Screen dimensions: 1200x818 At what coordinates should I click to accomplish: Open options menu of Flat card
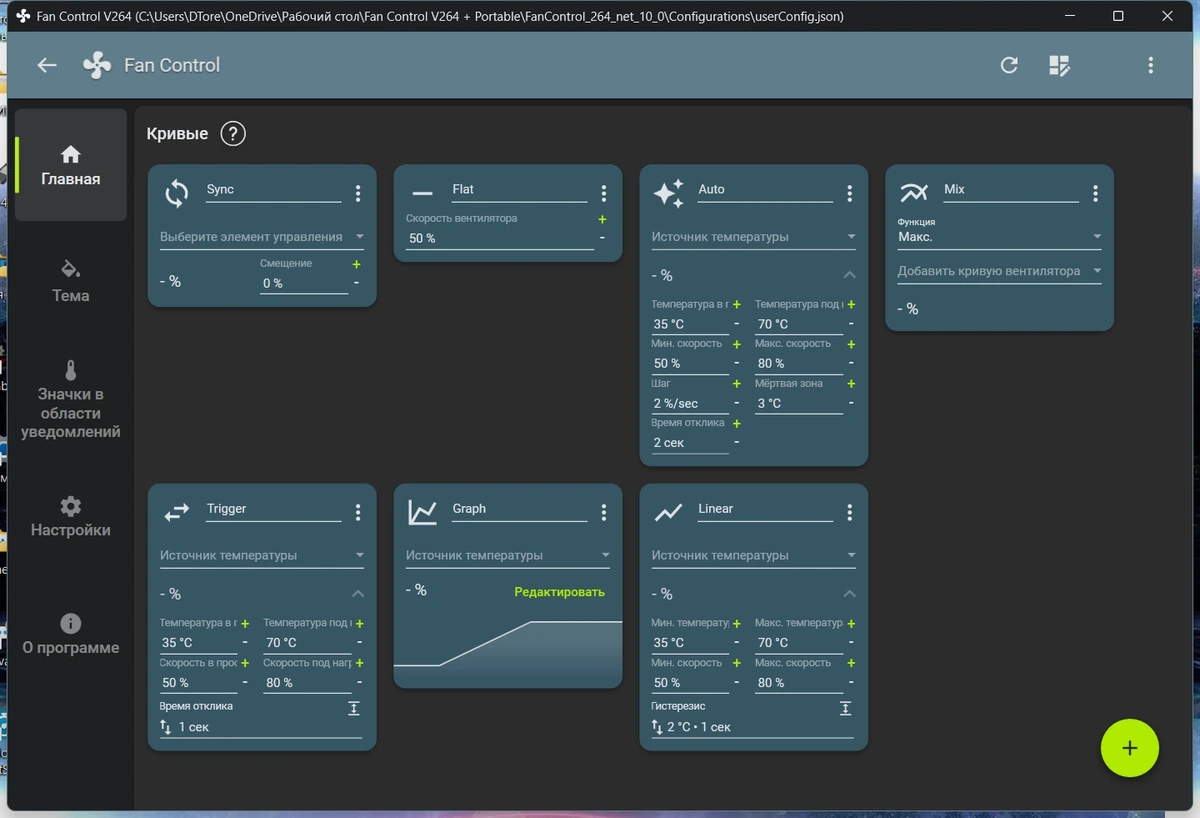point(604,193)
